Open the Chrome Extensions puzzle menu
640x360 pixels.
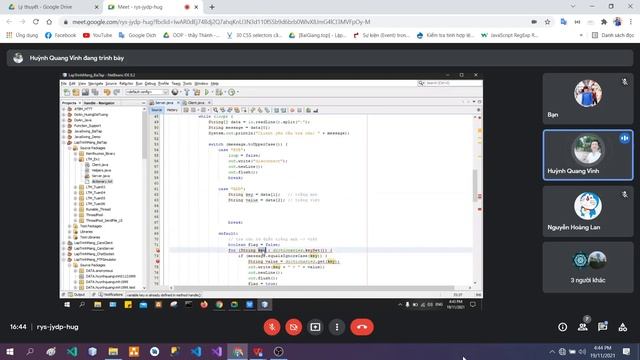pyautogui.click(x=604, y=22)
